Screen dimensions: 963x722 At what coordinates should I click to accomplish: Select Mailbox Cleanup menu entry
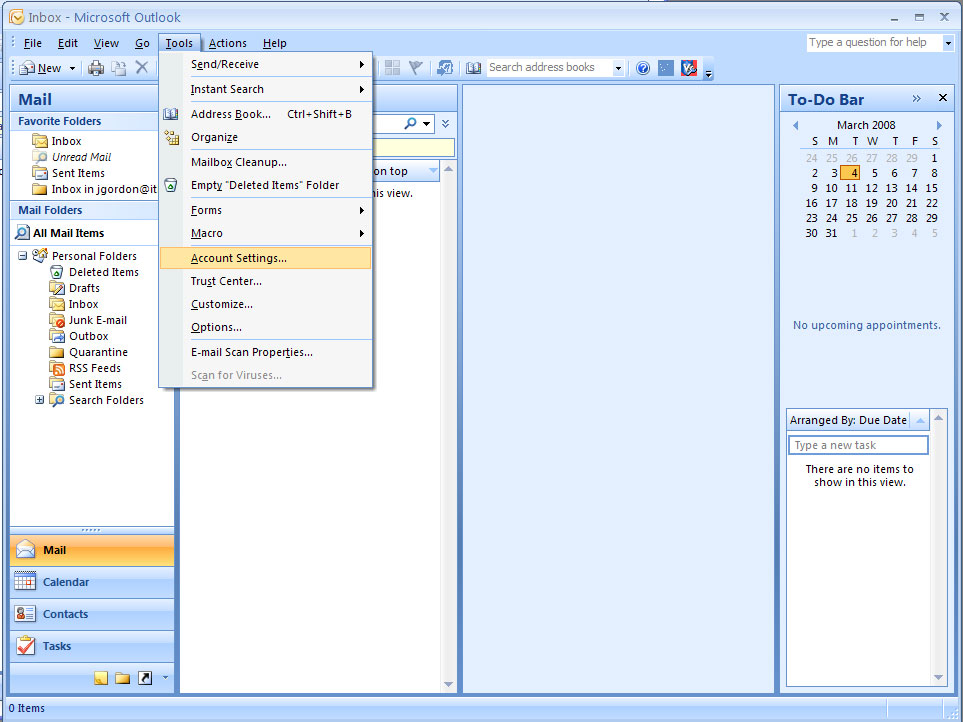pos(265,163)
